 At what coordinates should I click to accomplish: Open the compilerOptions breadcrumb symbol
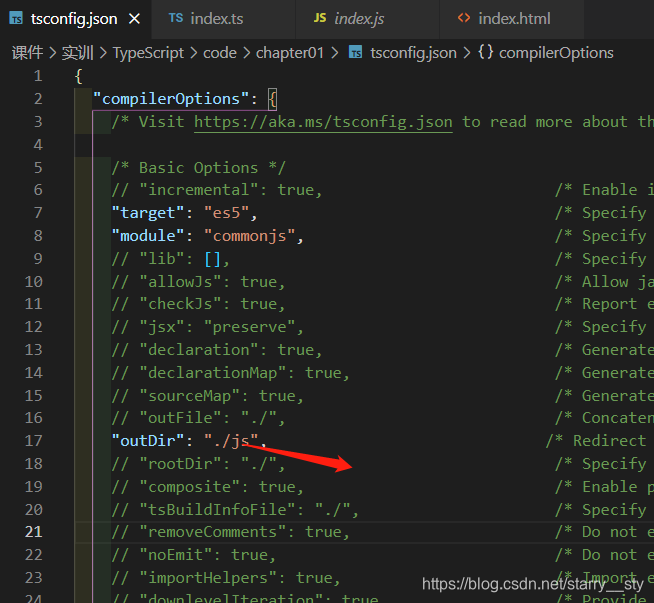(x=556, y=53)
